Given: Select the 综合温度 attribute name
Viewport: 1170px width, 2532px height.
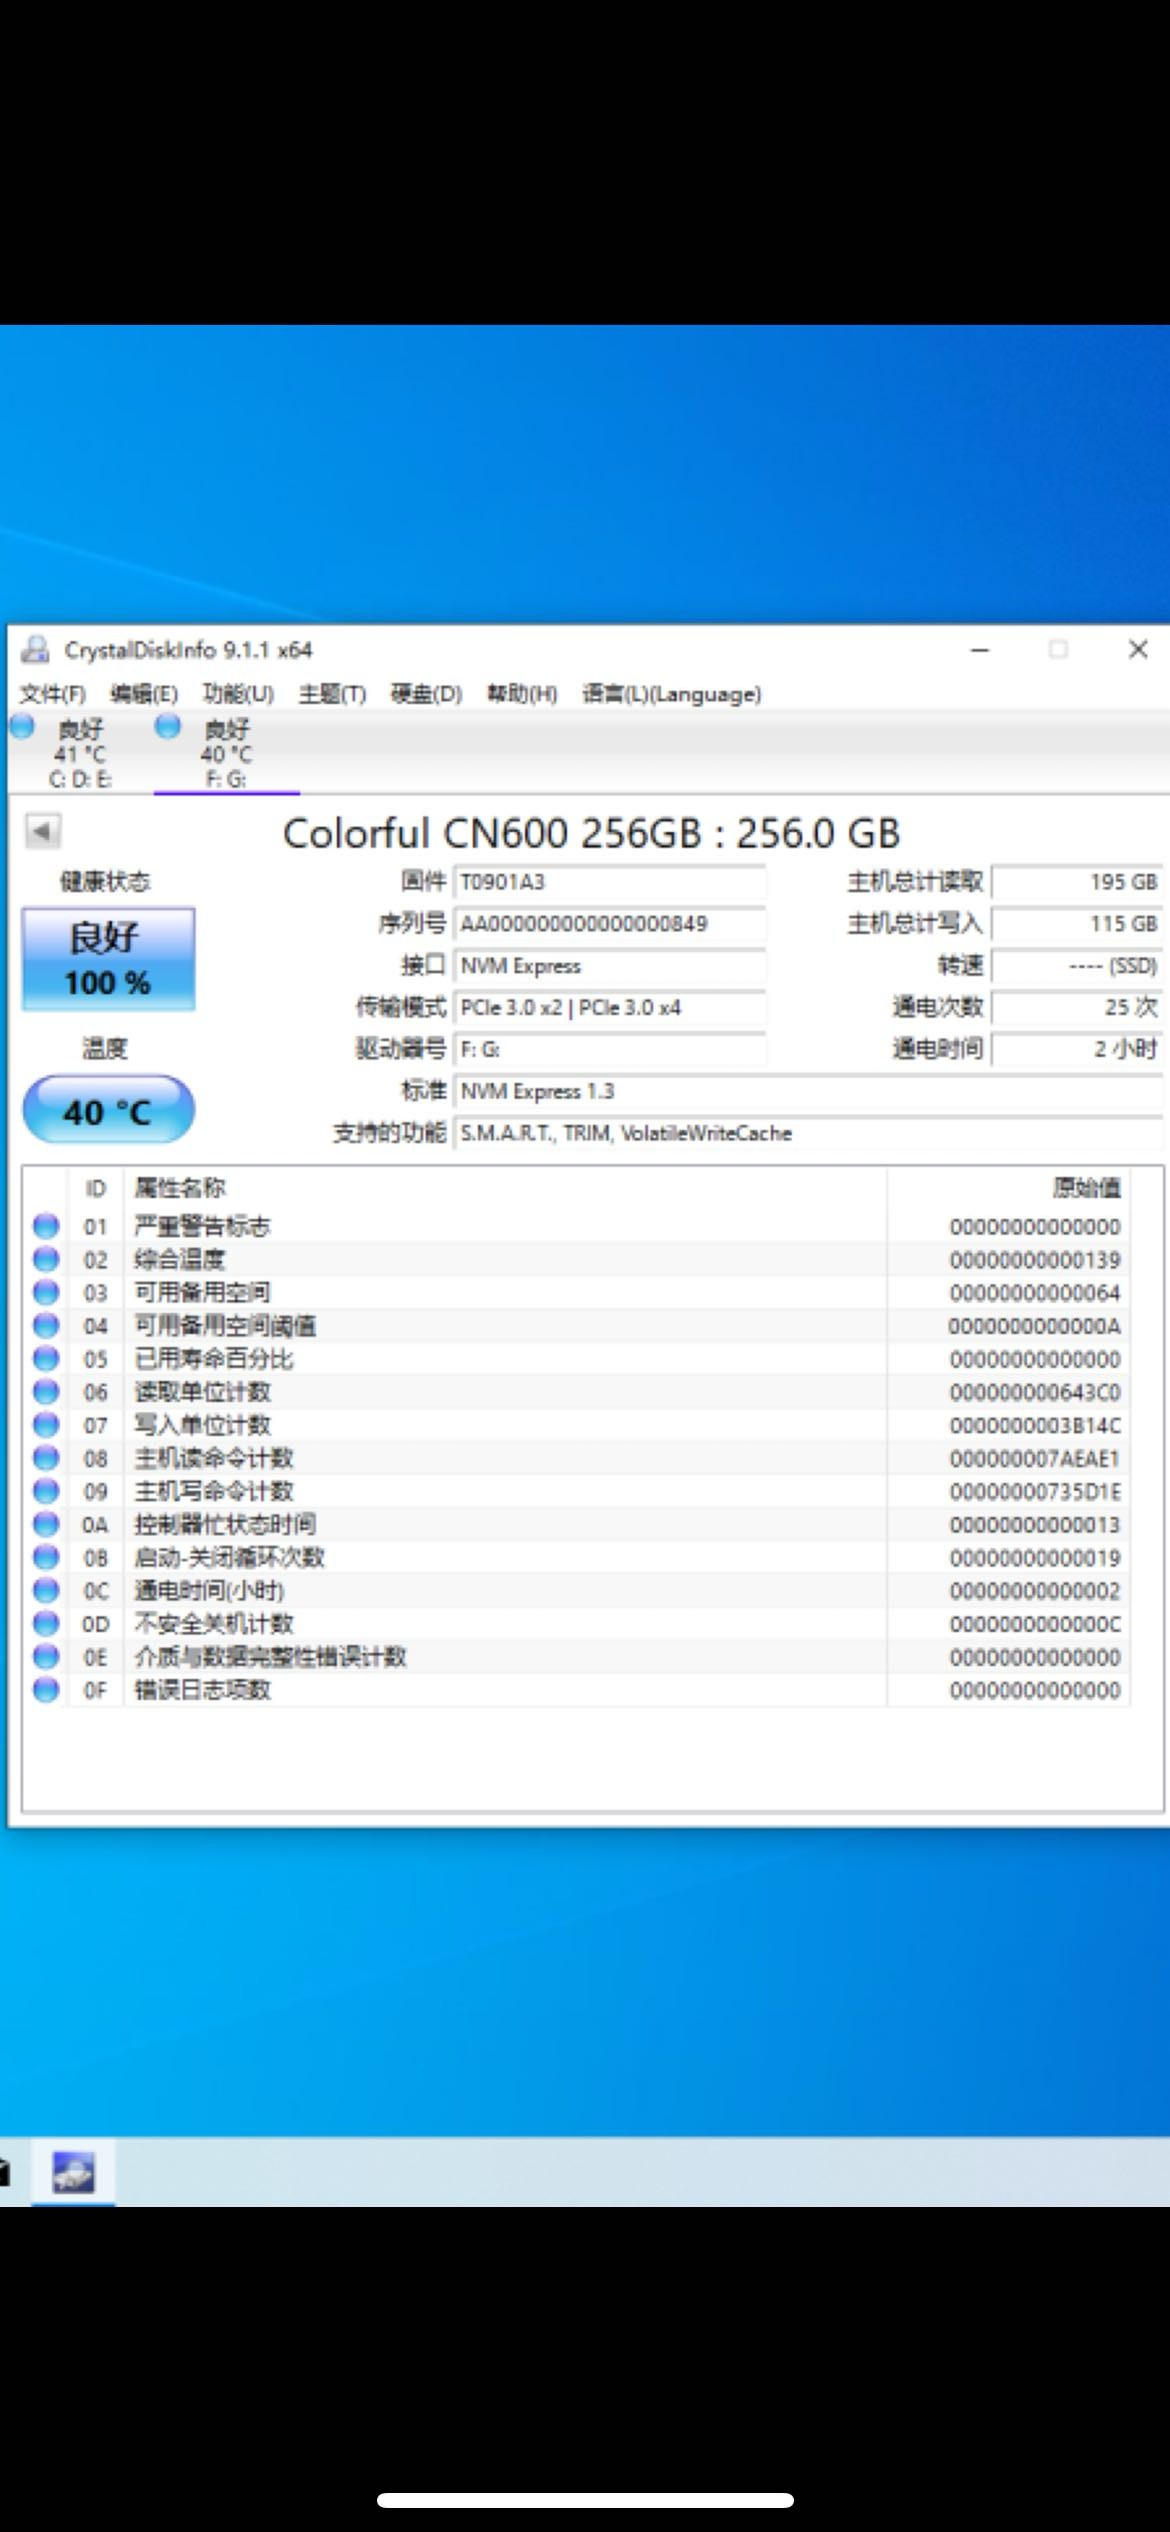Looking at the screenshot, I should coord(180,1259).
